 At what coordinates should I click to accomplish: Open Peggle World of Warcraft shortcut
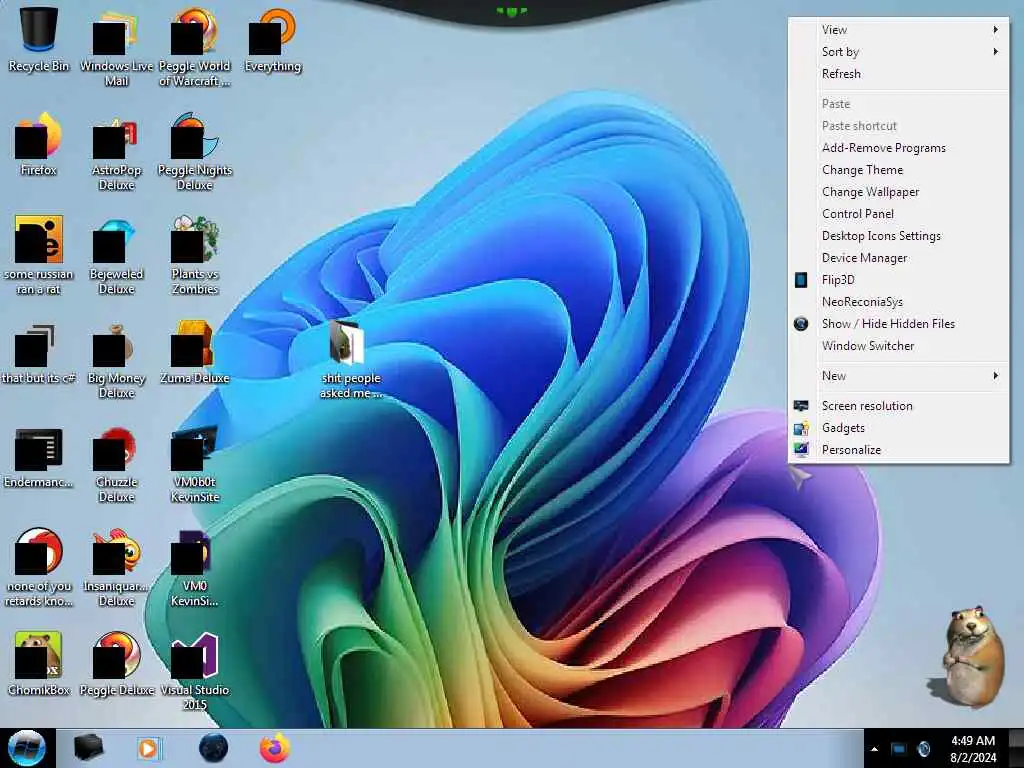click(195, 47)
